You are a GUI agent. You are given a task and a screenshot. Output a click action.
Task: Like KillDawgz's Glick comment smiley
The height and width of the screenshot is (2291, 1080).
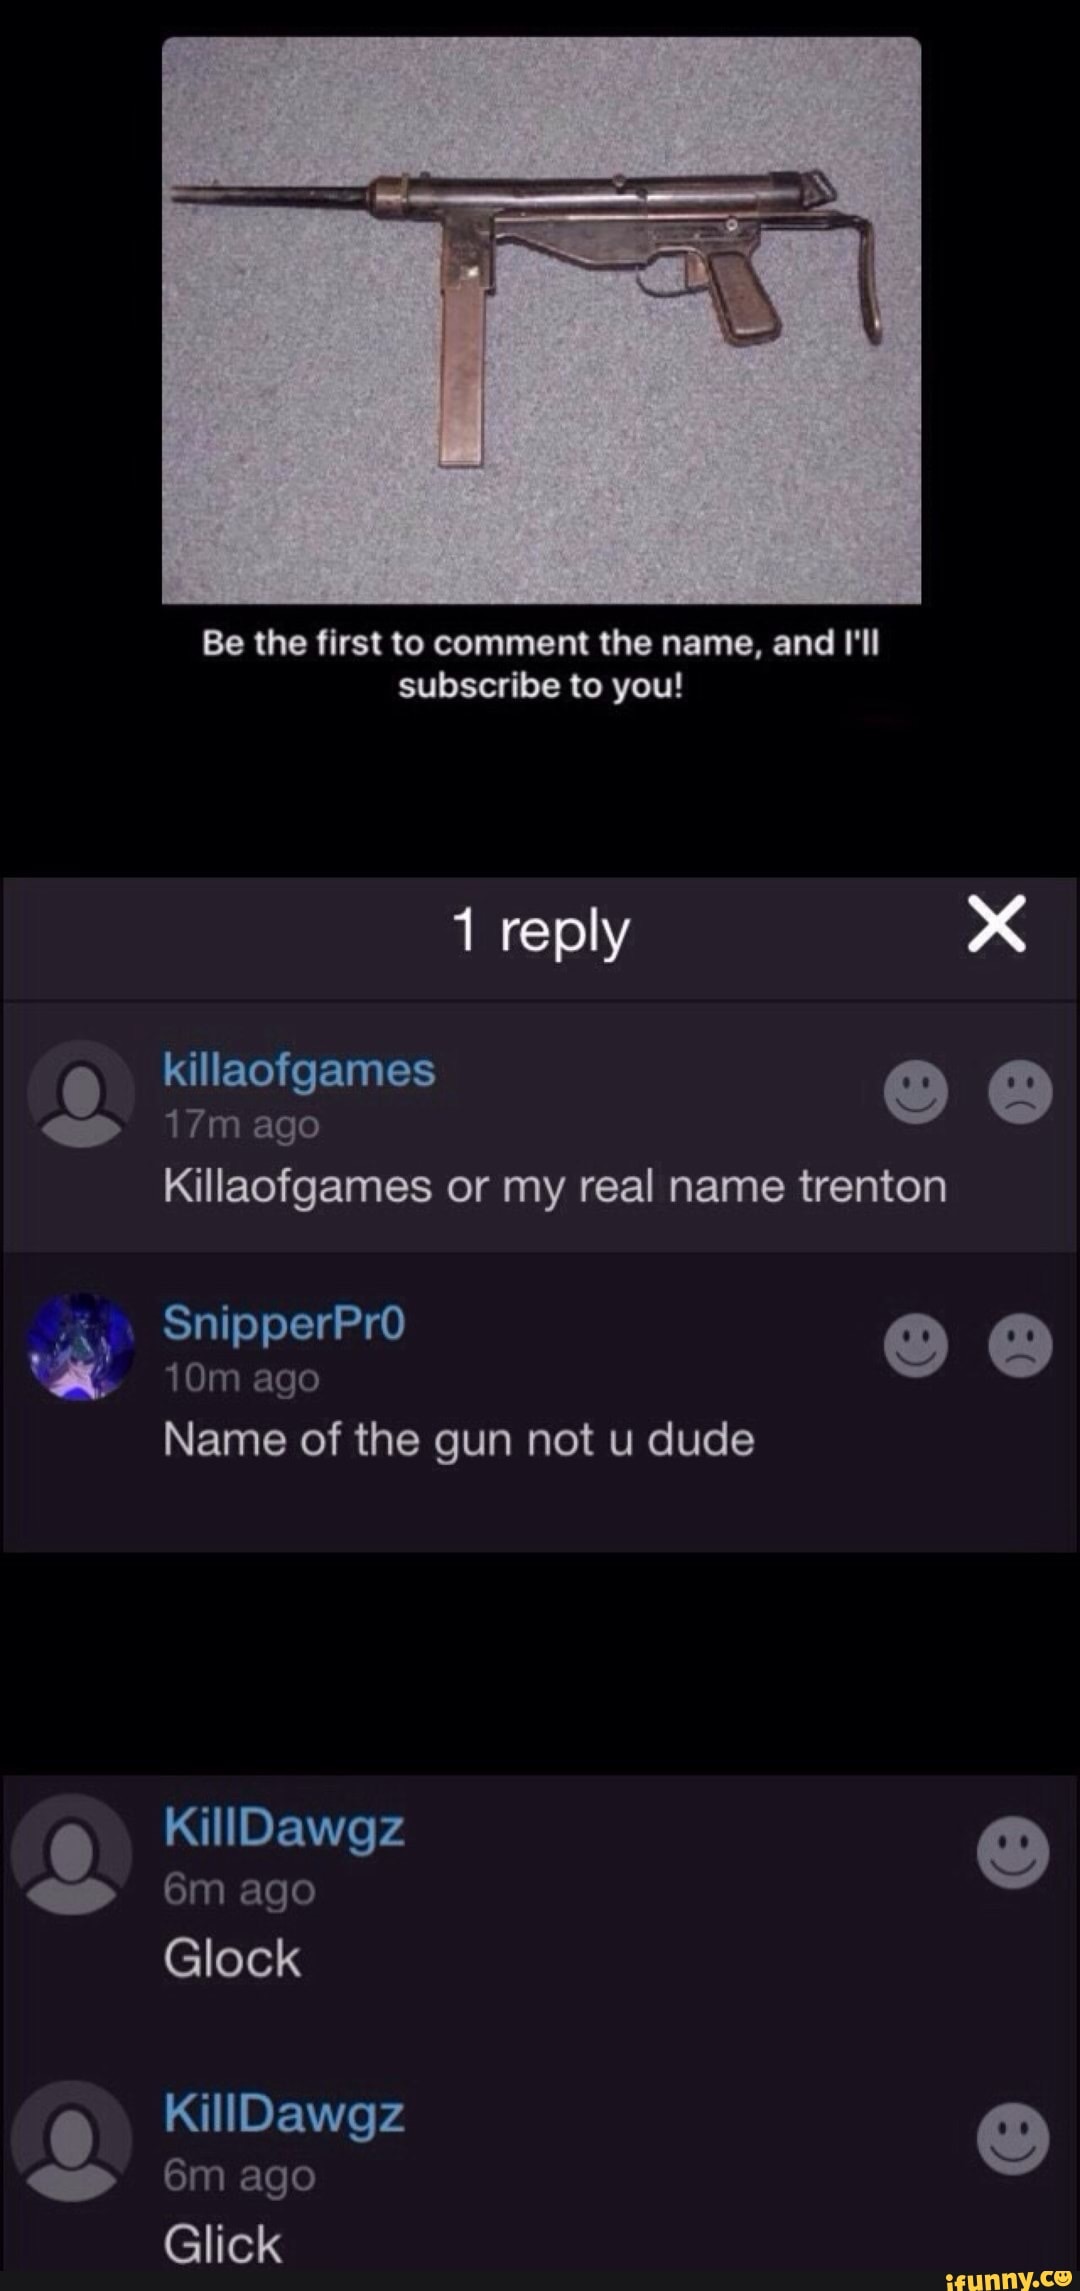pyautogui.click(x=1012, y=2139)
